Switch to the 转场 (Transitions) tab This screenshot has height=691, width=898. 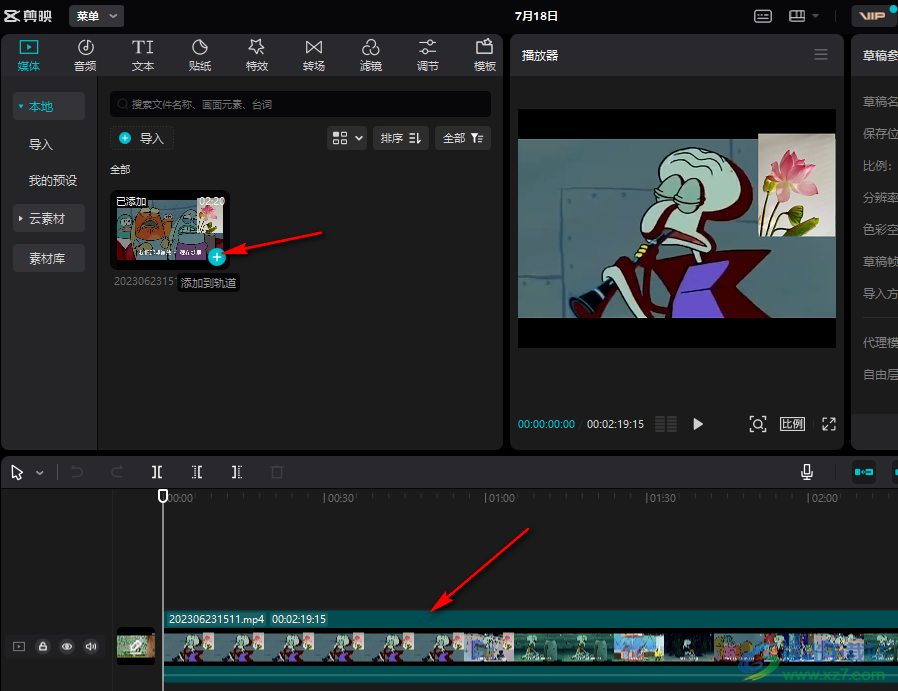tap(314, 56)
